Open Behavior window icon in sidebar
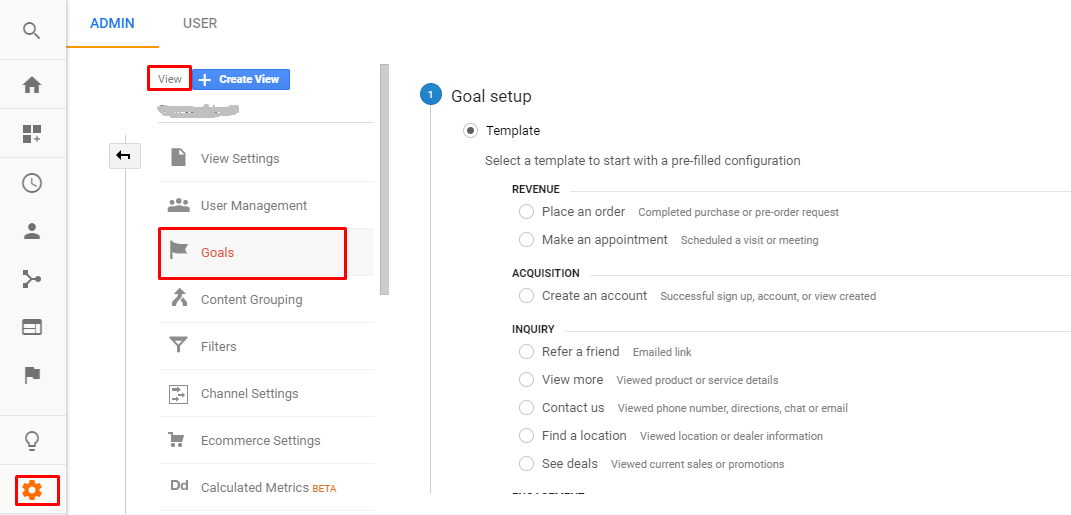Screen dimensions: 1071x515 [32, 327]
